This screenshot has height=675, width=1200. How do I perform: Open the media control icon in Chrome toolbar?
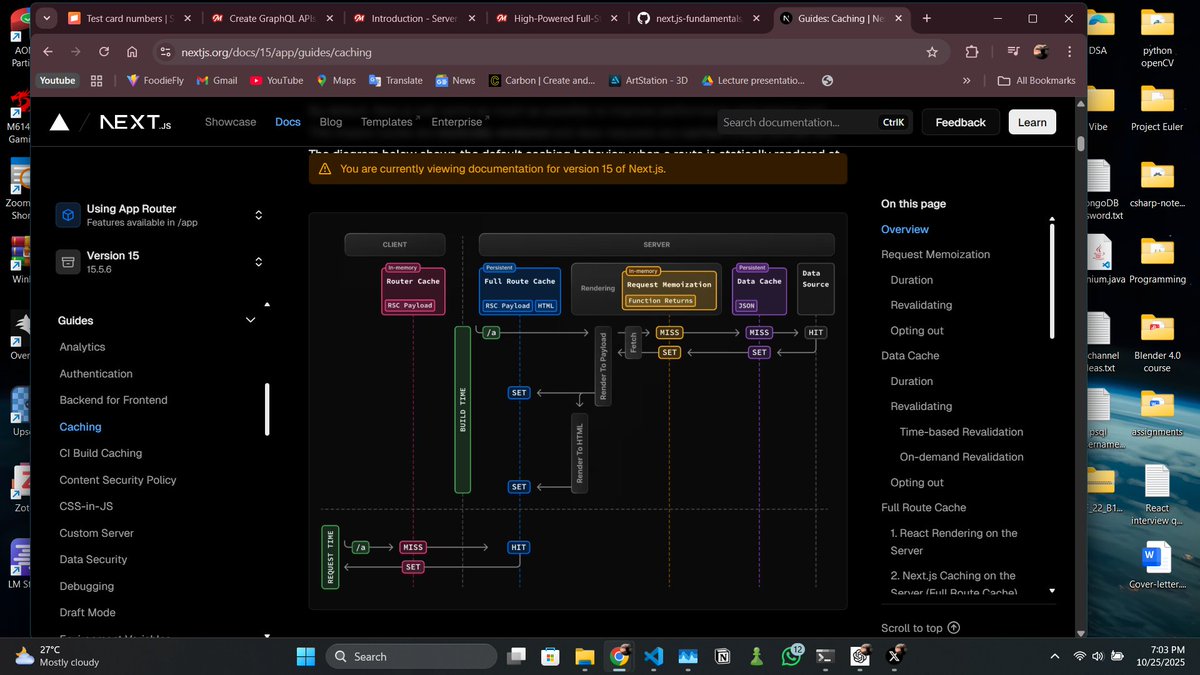[x=1013, y=52]
